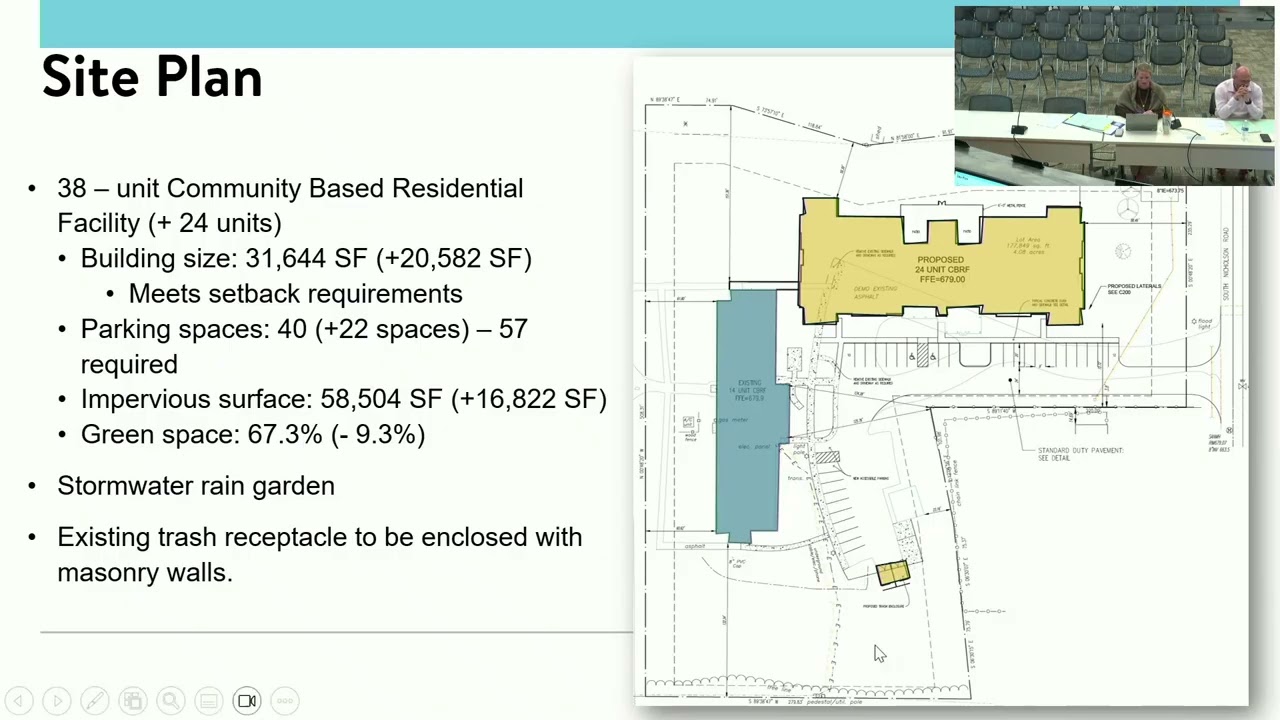Open more slideshow options ellipsis
This screenshot has height=720, width=1280.
click(x=285, y=701)
